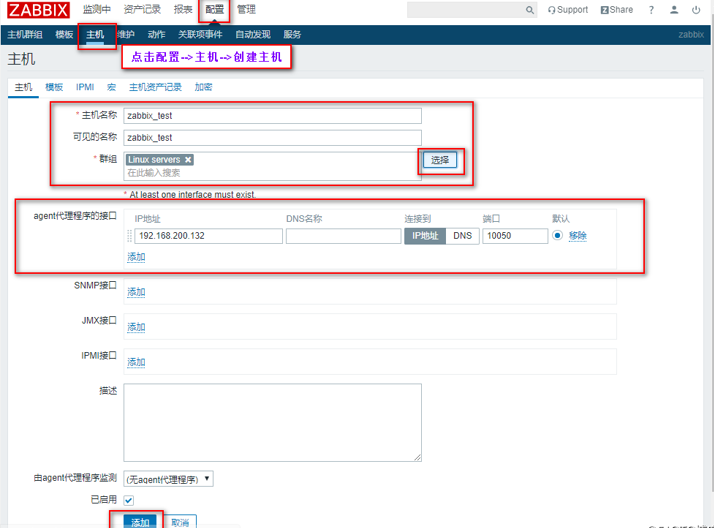Click 添加 for JMX接口
The image size is (714, 528).
tap(136, 327)
